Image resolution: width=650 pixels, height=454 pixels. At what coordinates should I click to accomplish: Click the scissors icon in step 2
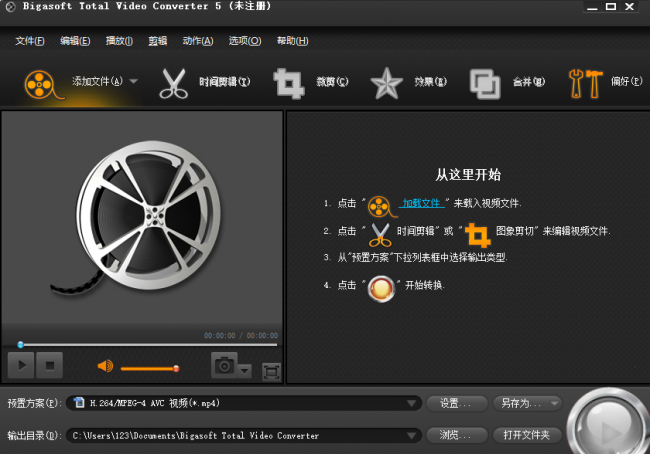[x=380, y=235]
